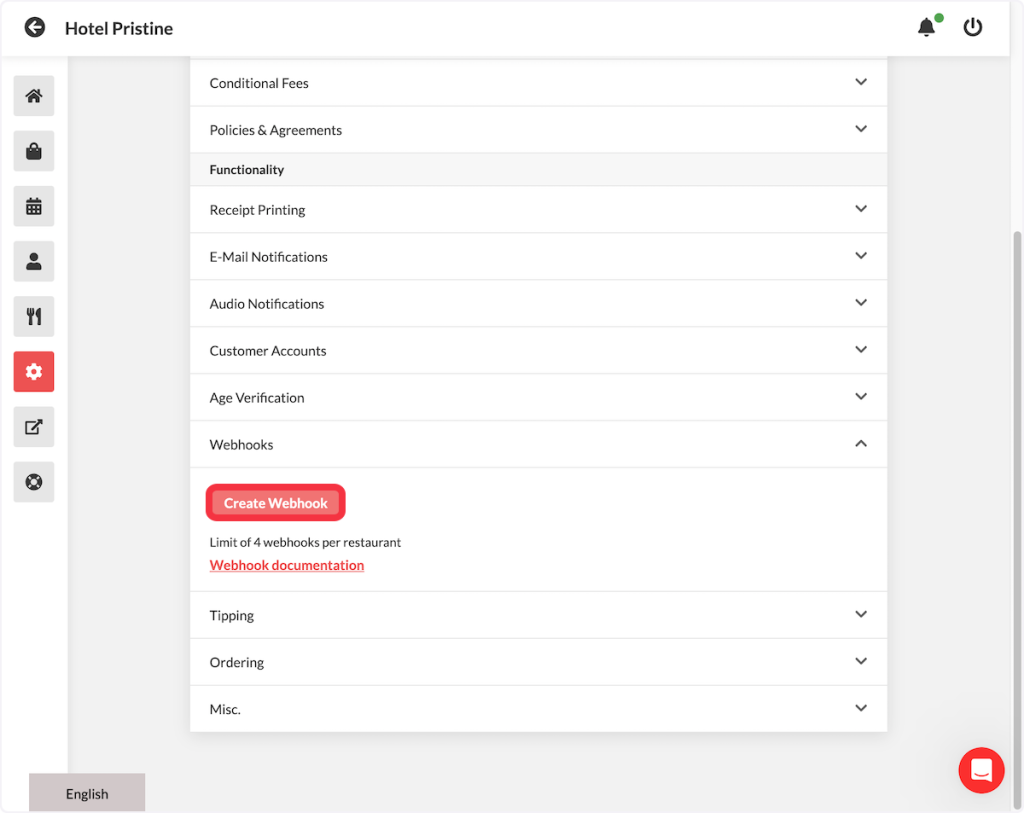1024x813 pixels.
Task: Open the English language selector
Action: [x=87, y=793]
